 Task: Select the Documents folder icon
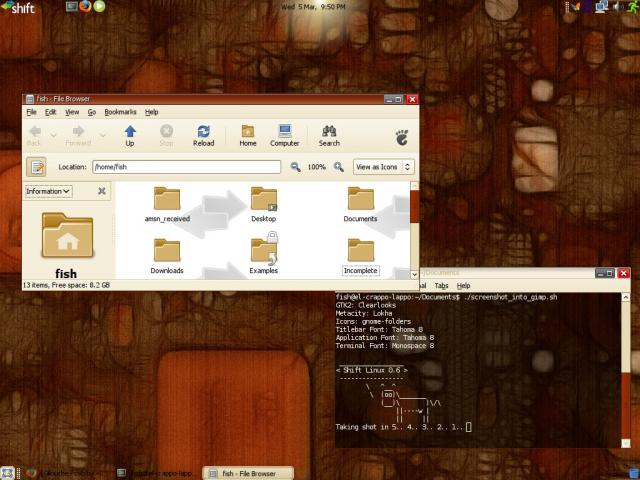(x=360, y=205)
